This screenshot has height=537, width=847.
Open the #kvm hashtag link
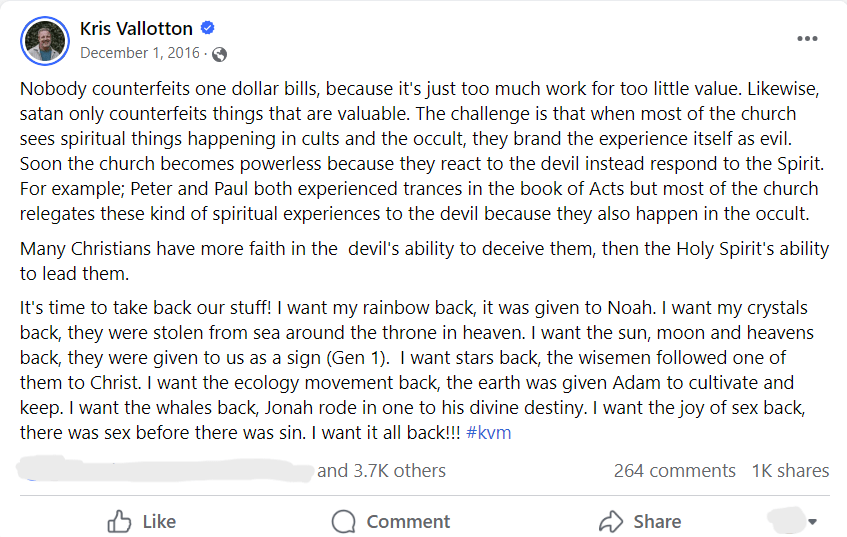coord(489,433)
